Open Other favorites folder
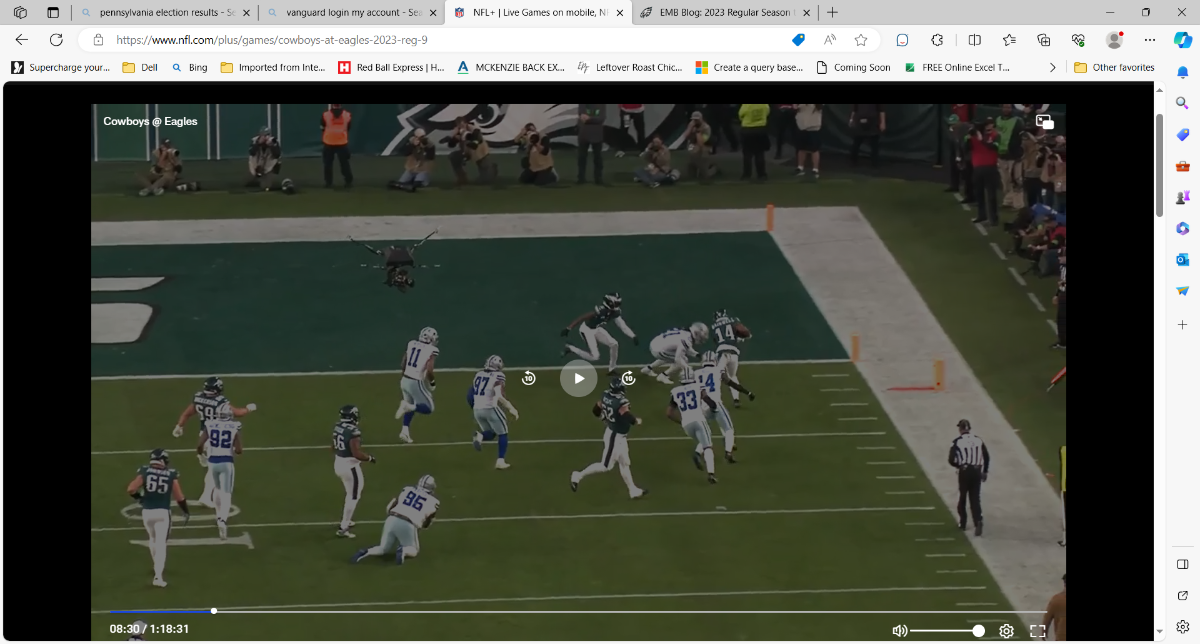Viewport: 1200px width, 644px height. (x=1114, y=67)
